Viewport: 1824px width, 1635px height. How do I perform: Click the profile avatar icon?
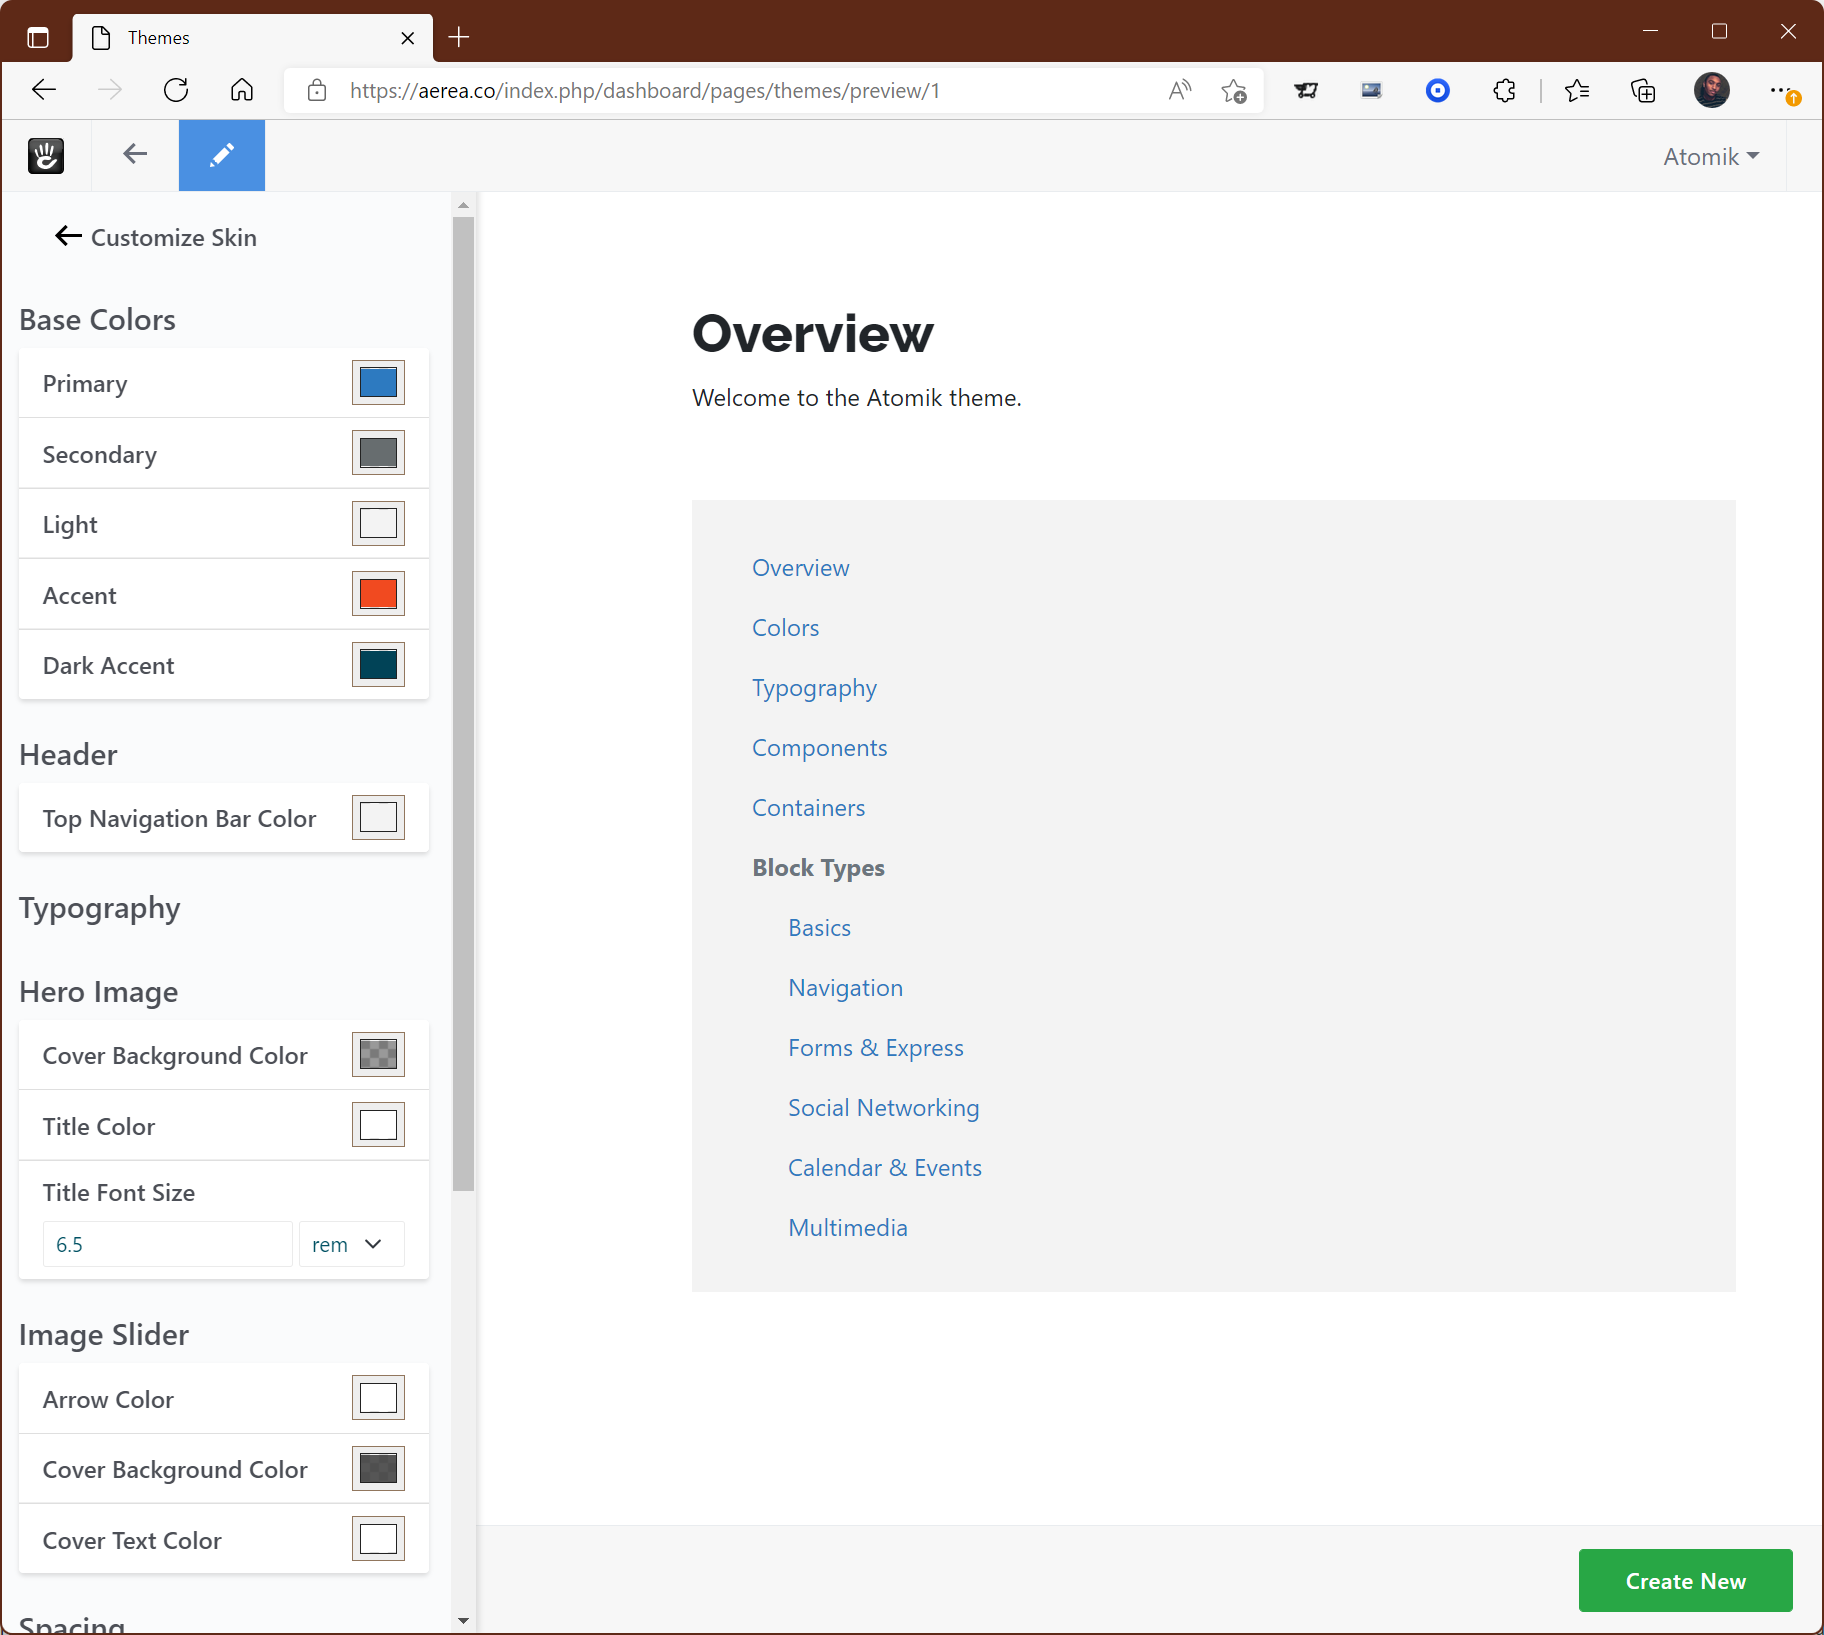click(x=1712, y=90)
